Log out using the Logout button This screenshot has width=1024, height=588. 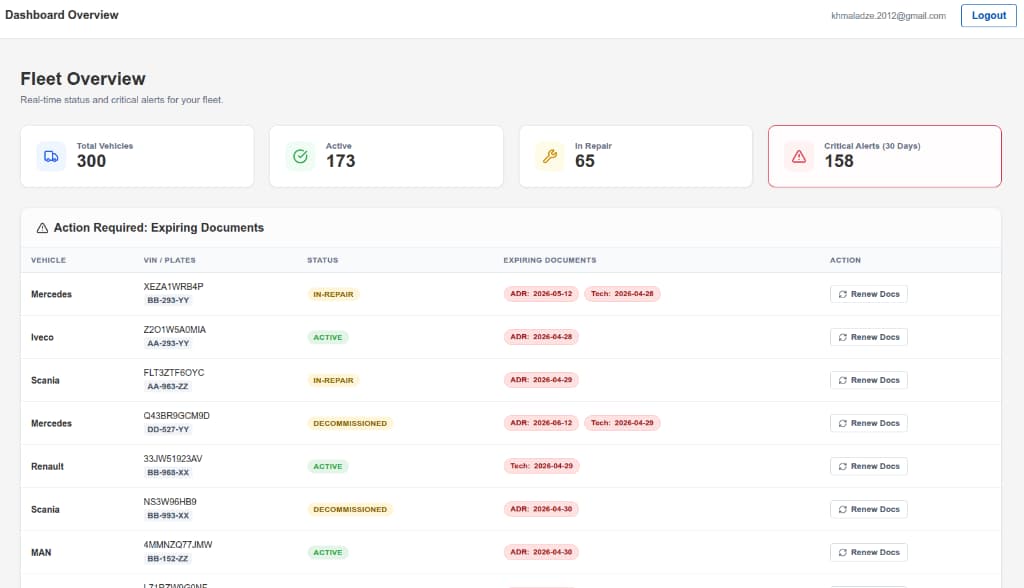coord(989,16)
